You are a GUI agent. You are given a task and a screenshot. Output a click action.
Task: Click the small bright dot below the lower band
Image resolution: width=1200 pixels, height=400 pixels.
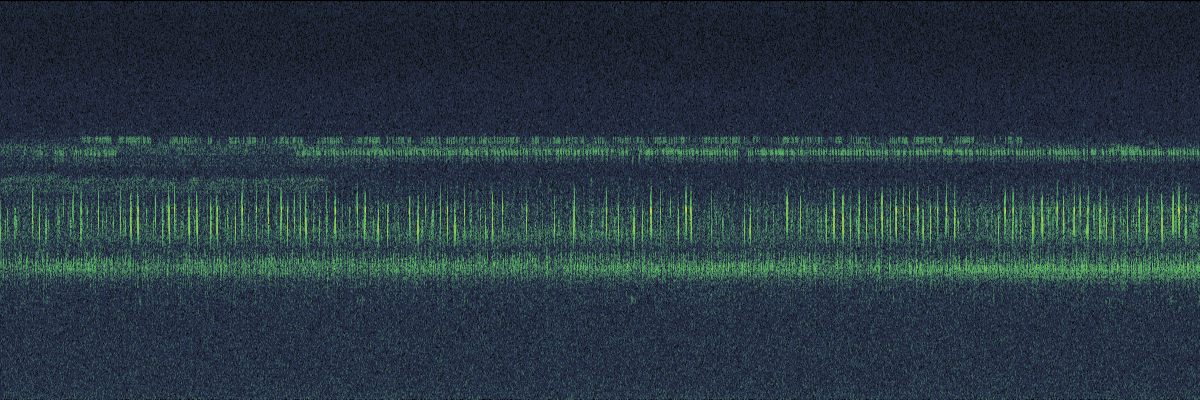pos(632,297)
